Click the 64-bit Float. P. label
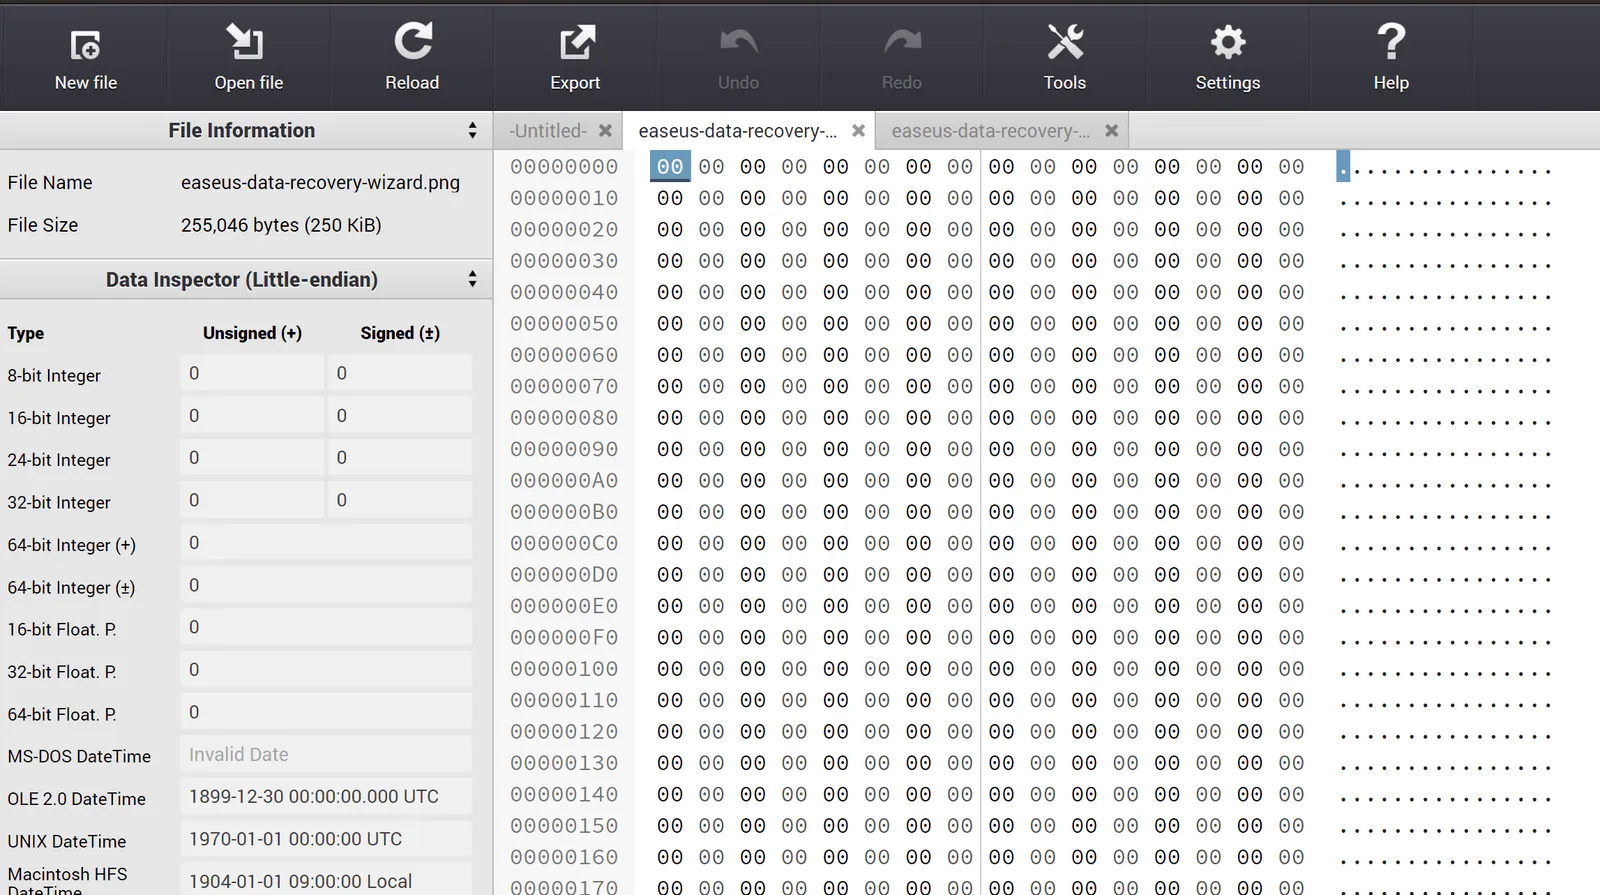 tap(62, 714)
